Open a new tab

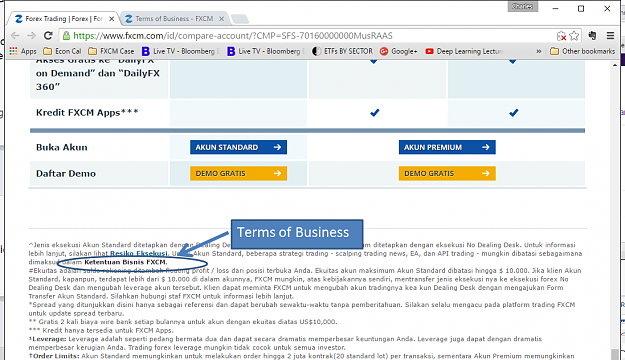click(x=240, y=19)
